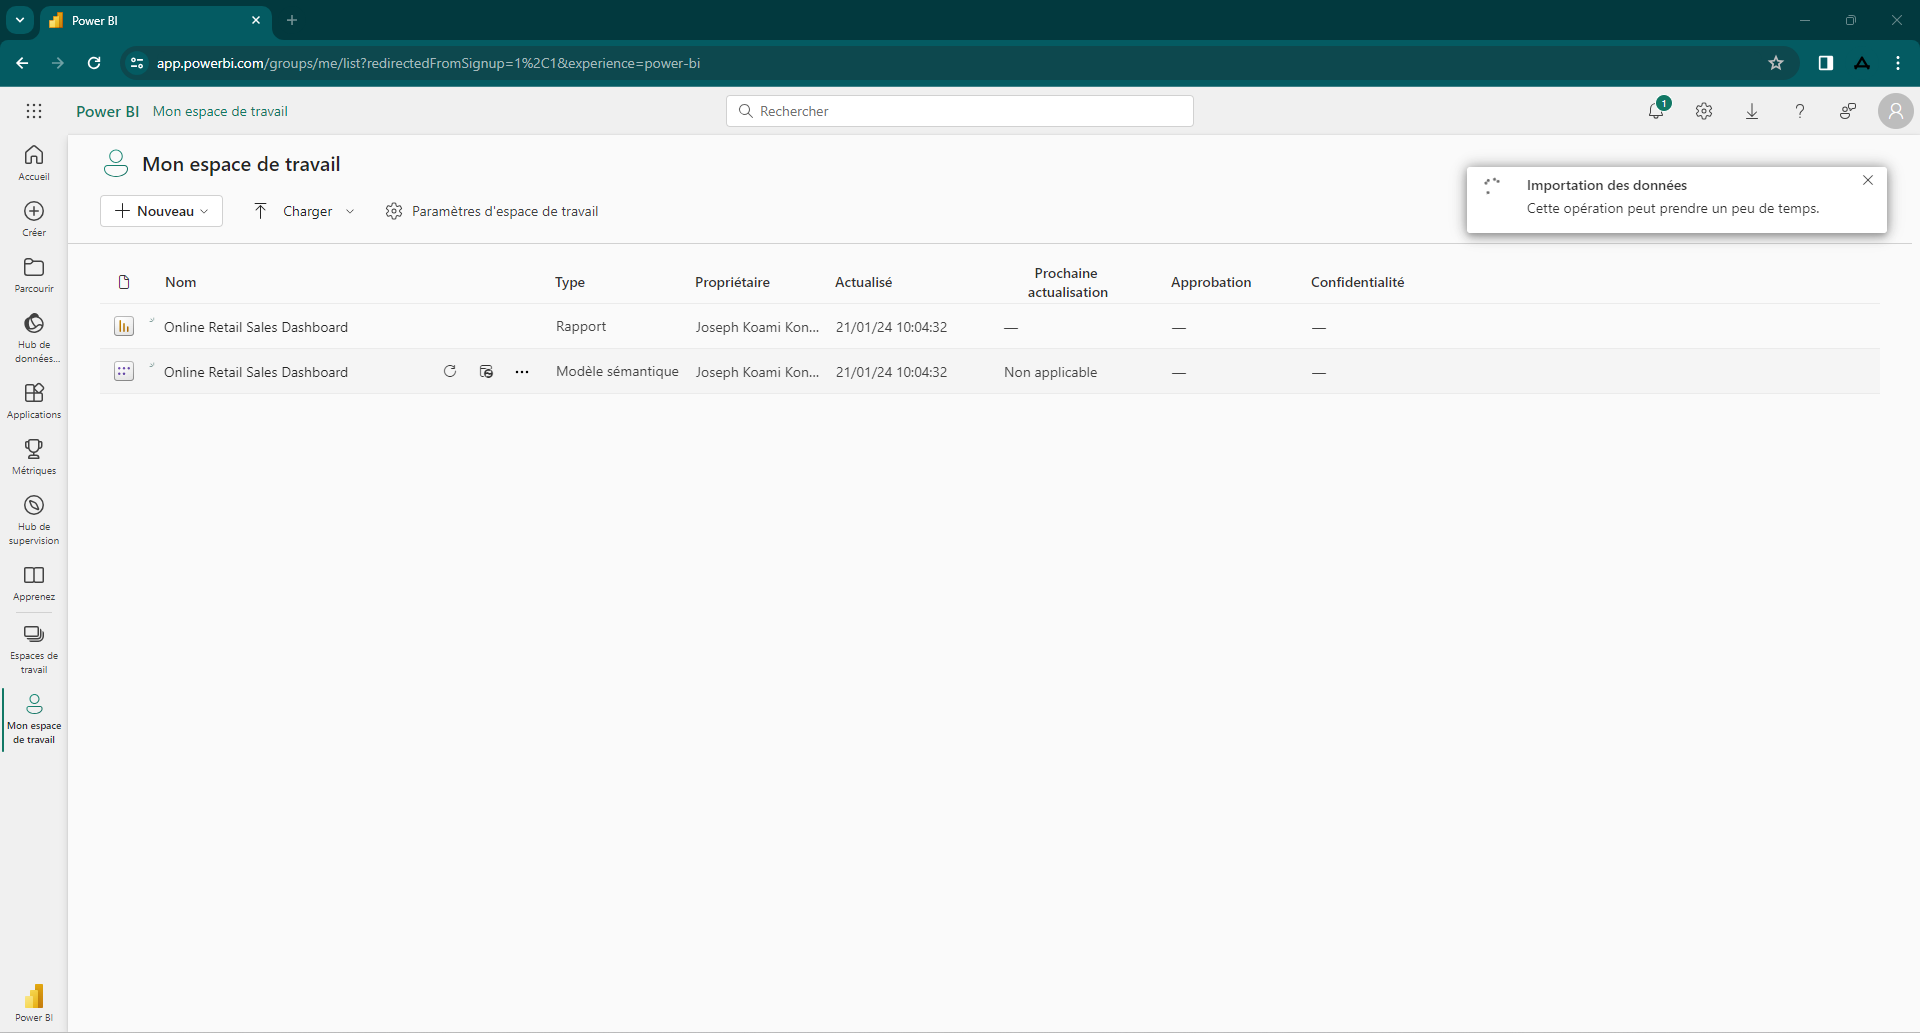Sort by the Propriétaire column header

click(732, 282)
